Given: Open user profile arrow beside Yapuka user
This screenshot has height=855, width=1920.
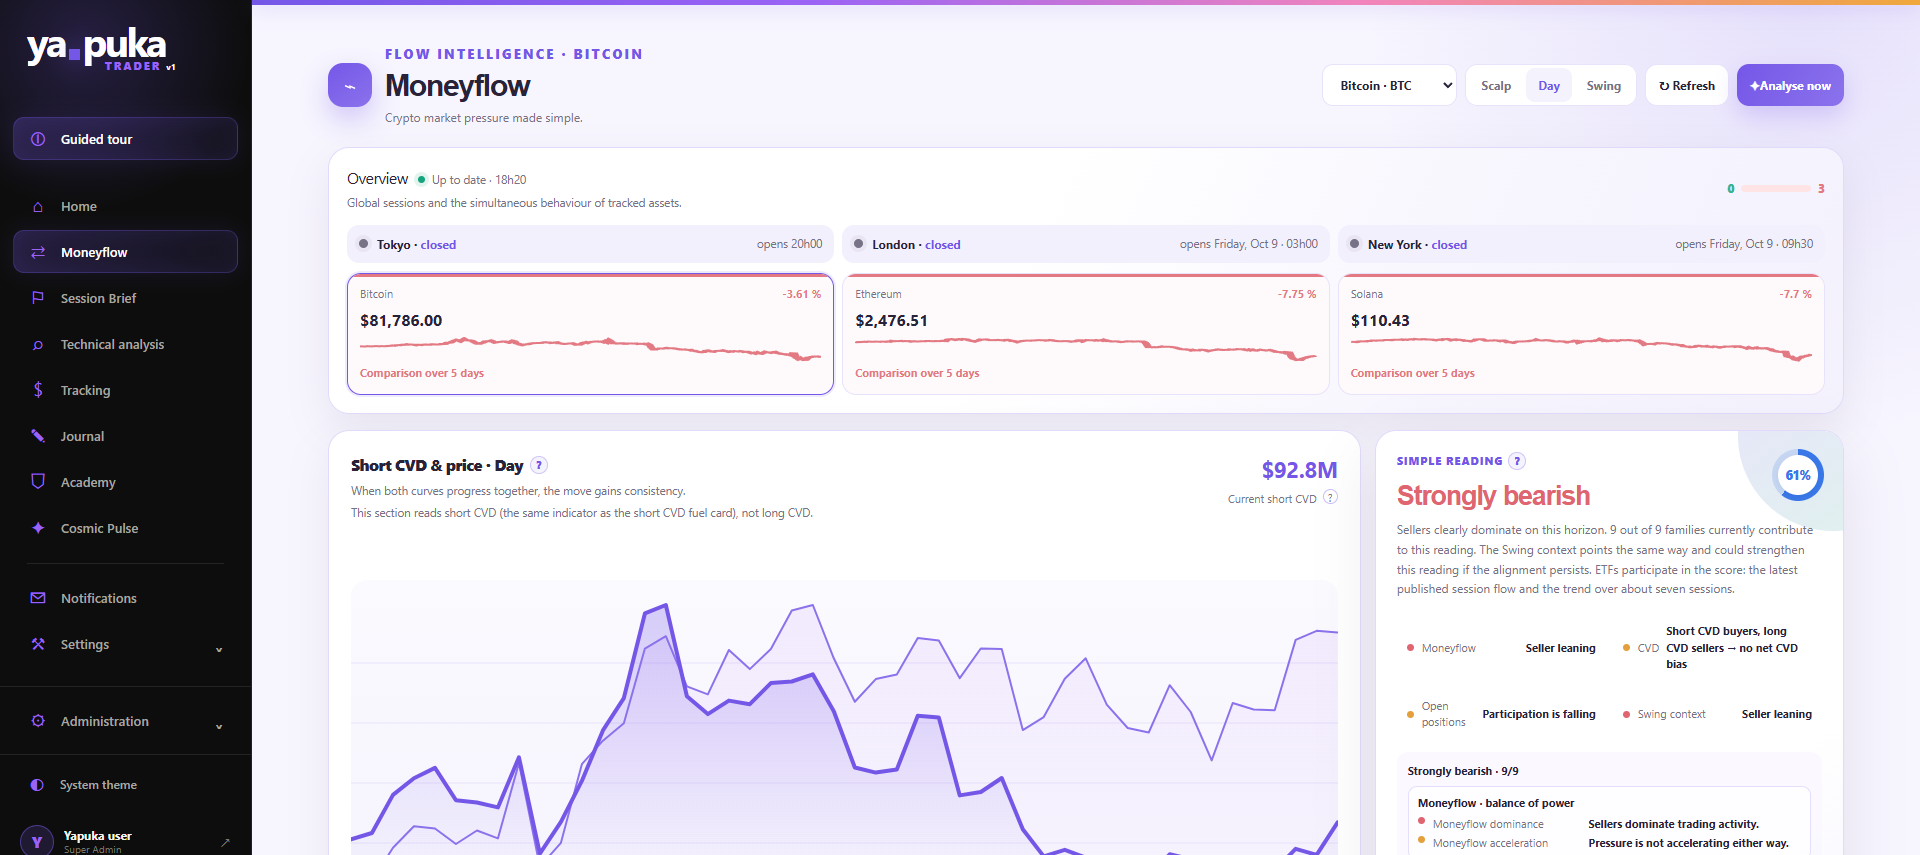Looking at the screenshot, I should 225,842.
